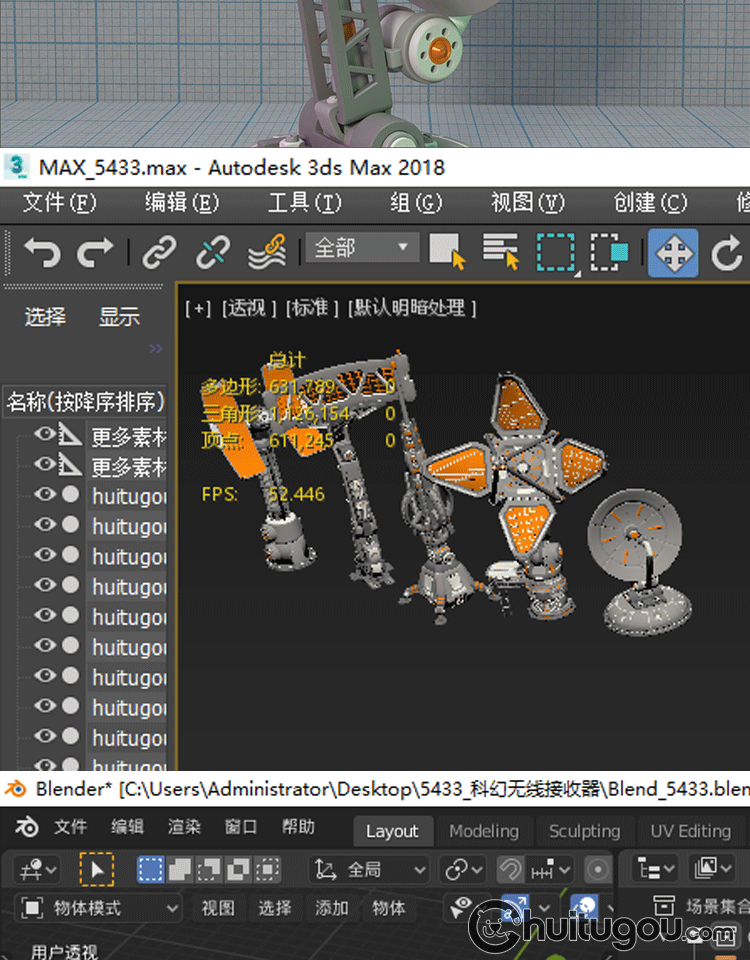
Task: Open Blender viewport 物体 menu
Action: click(x=389, y=907)
